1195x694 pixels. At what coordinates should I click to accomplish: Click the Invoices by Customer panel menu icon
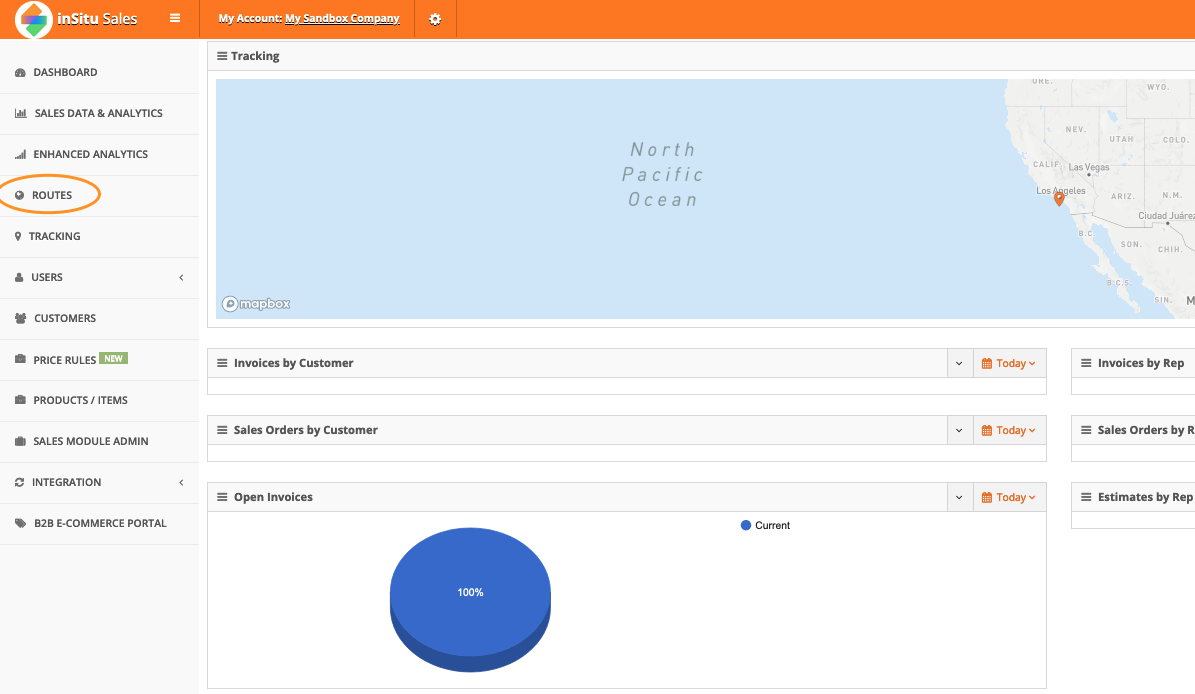coord(223,363)
